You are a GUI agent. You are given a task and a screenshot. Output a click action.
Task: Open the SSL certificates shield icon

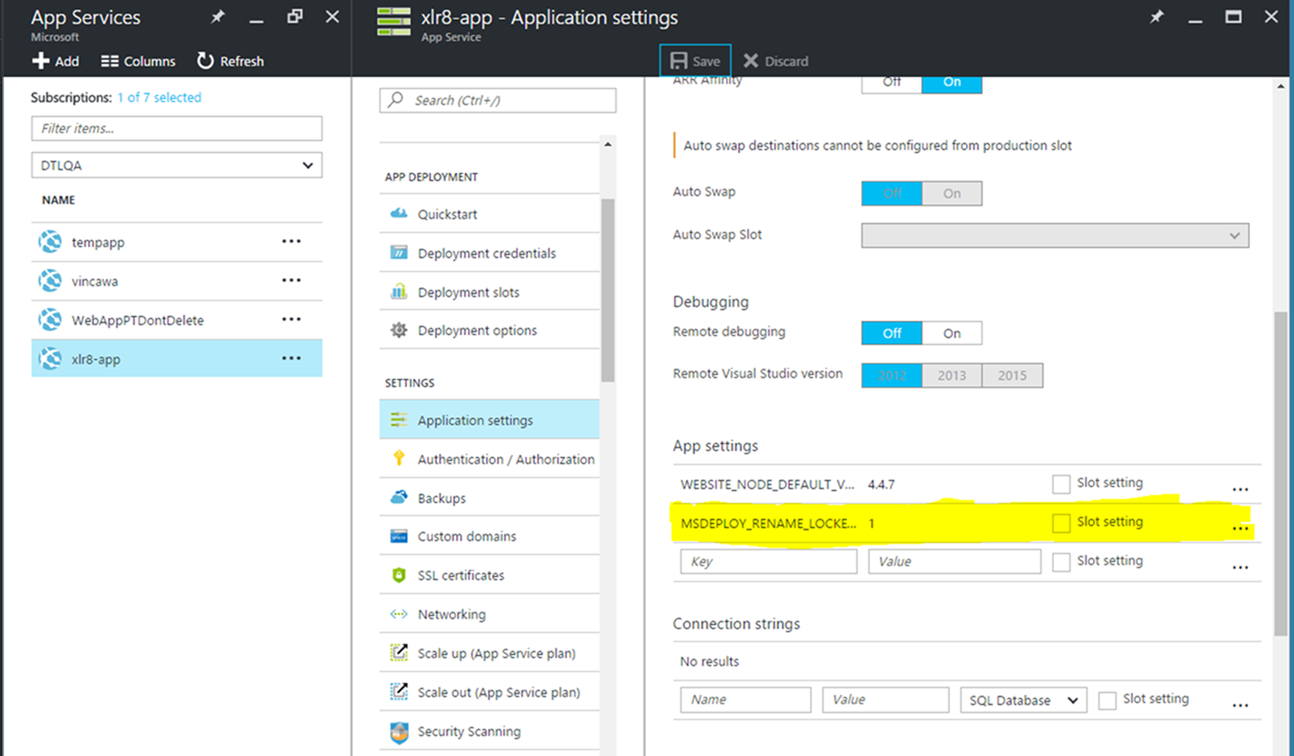tap(399, 576)
